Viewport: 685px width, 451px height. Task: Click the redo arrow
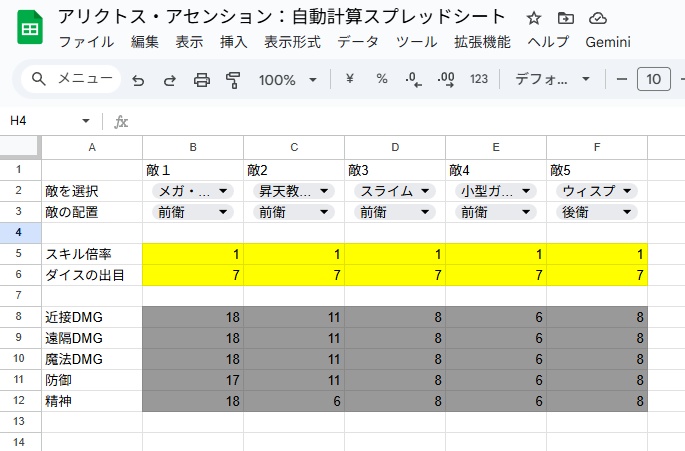tap(170, 80)
